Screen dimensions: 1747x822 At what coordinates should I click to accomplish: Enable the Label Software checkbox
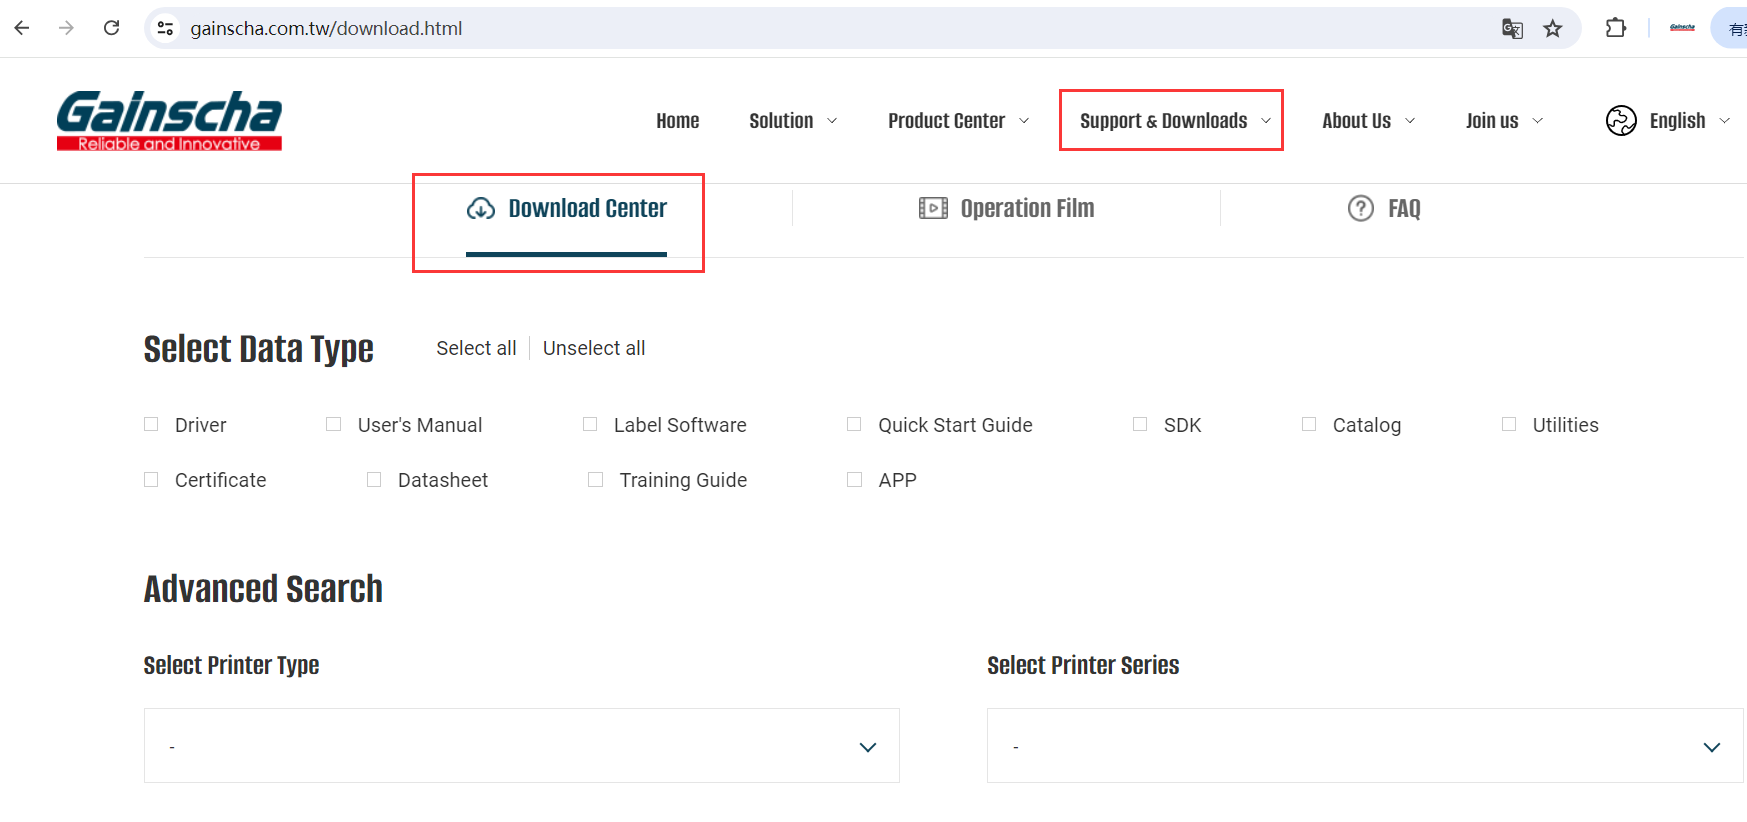(x=590, y=424)
